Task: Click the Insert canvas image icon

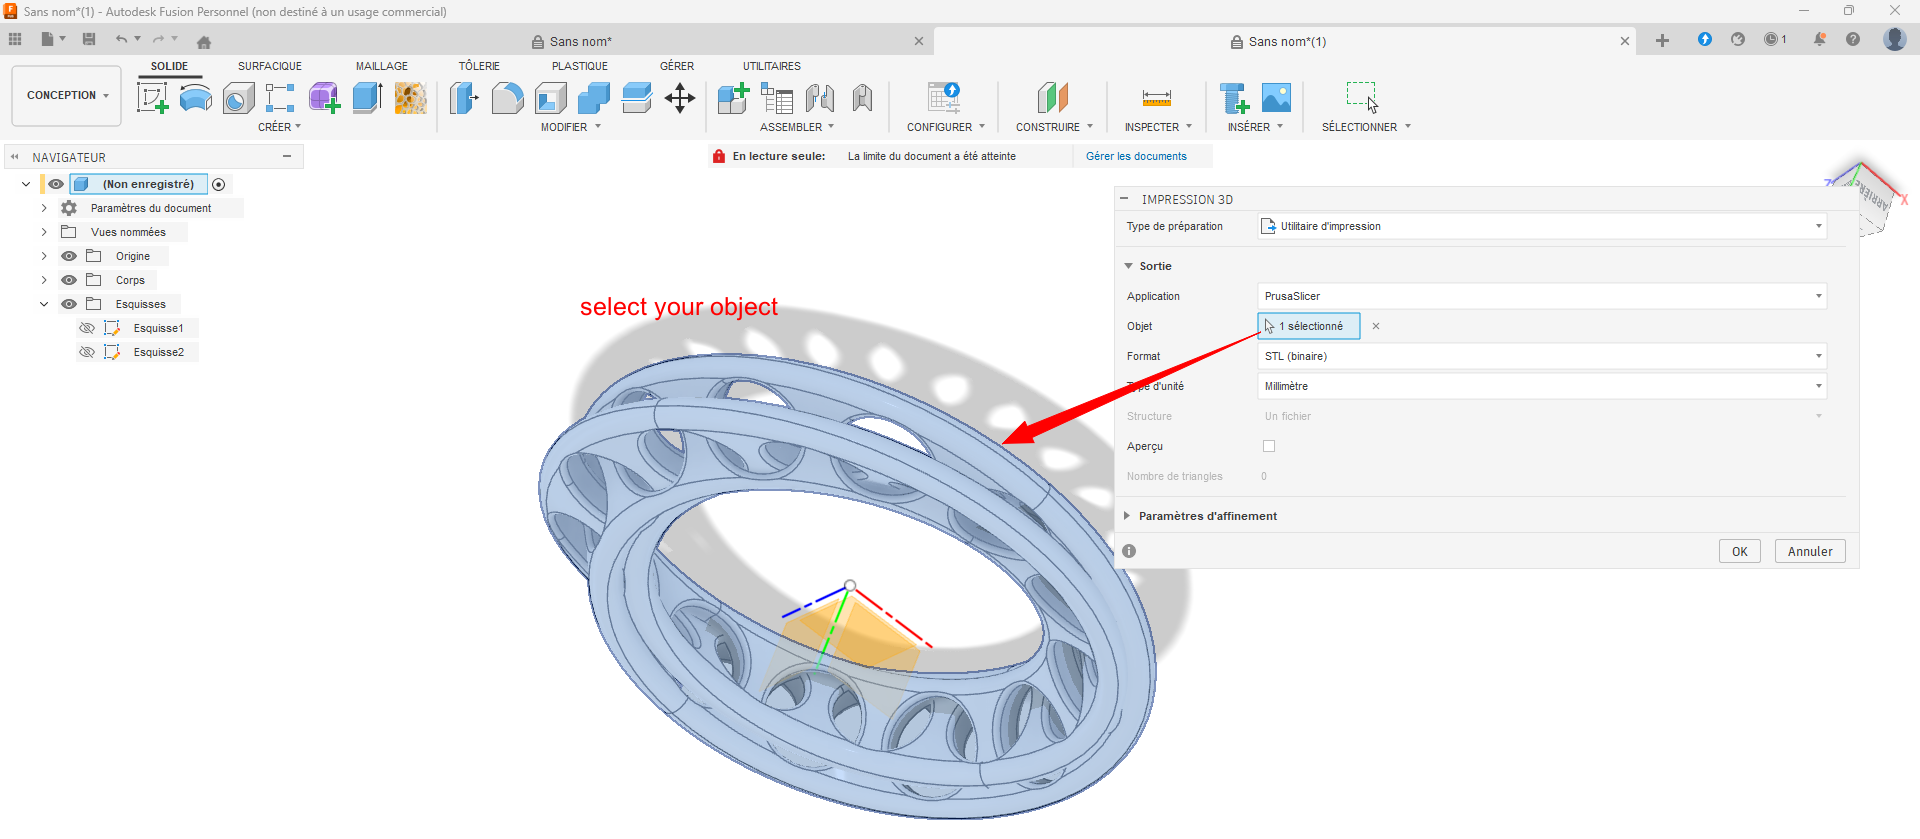Action: (1276, 97)
